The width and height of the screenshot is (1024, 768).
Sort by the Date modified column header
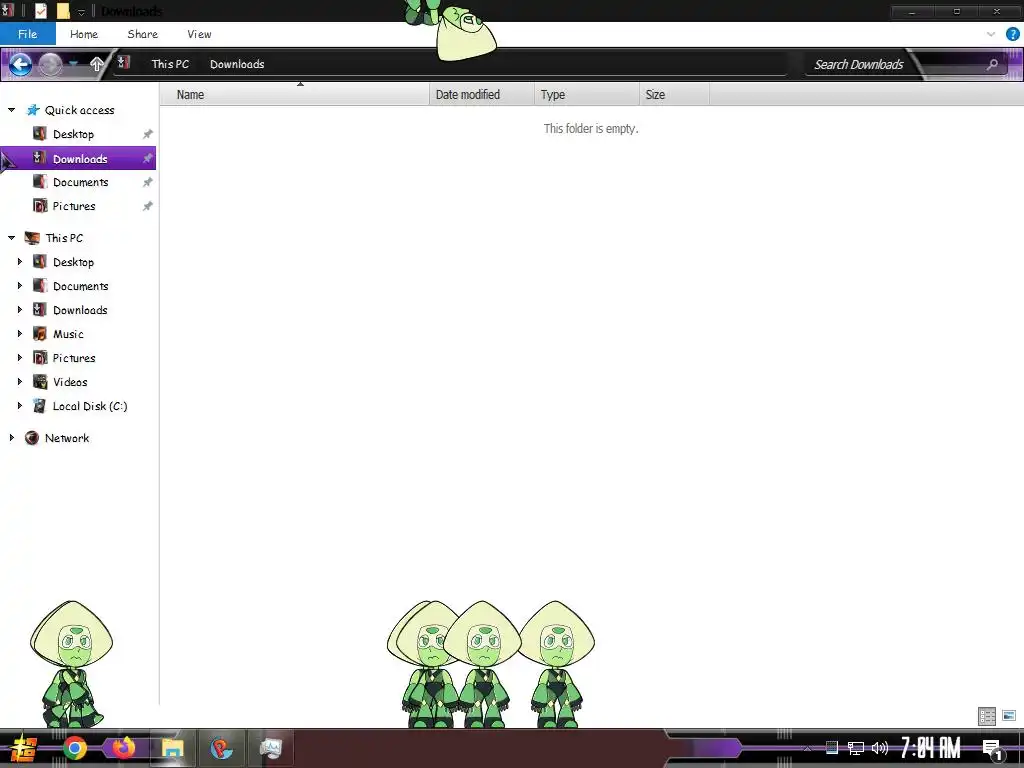[x=481, y=95]
